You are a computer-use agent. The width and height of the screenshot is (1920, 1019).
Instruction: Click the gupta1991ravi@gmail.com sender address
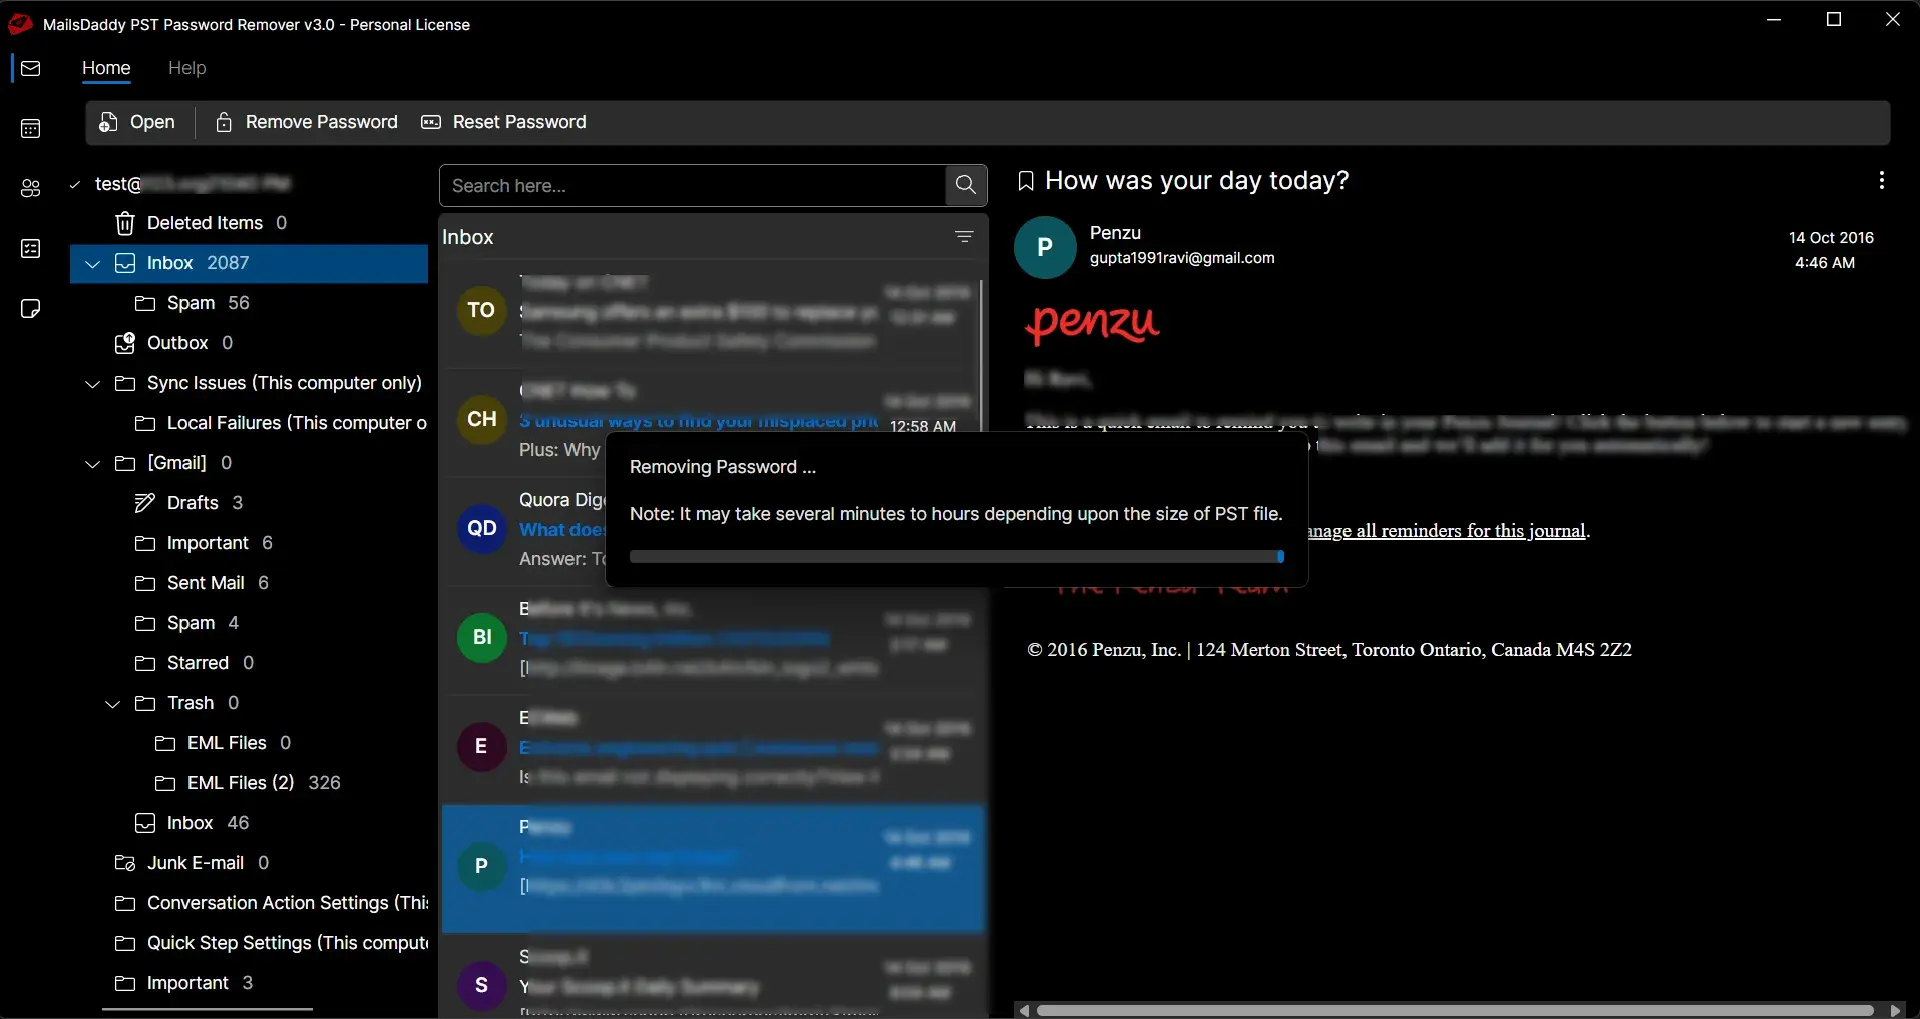(1182, 258)
